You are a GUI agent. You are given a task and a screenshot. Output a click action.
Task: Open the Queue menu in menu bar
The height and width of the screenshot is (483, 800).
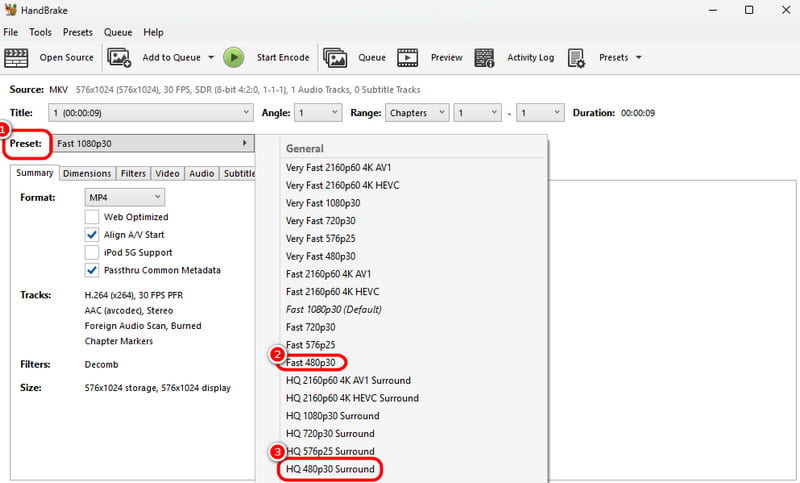click(118, 32)
